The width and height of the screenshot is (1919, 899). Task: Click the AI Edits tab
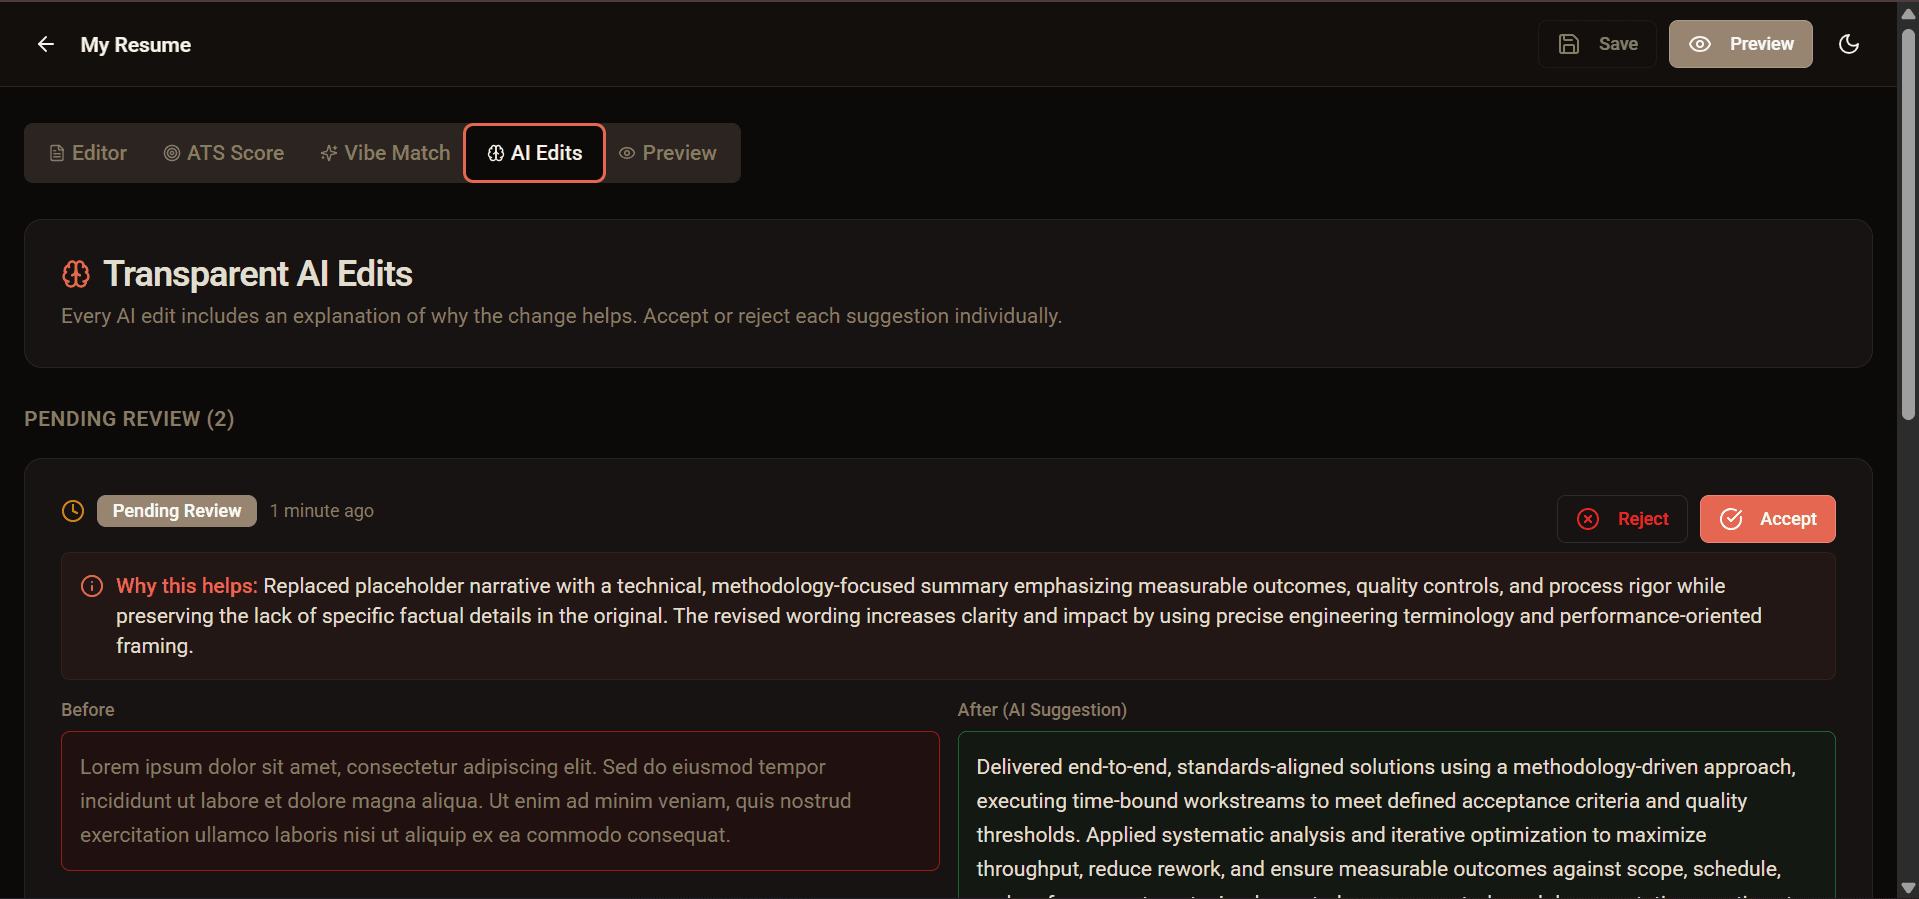pos(535,153)
